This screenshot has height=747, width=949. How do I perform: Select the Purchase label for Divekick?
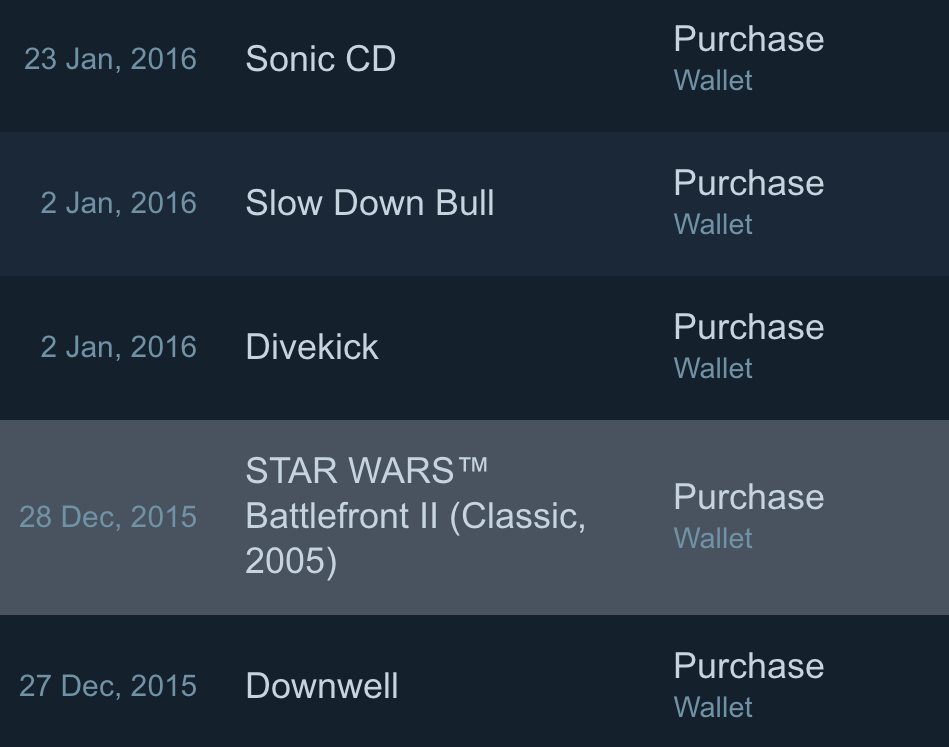coord(748,327)
